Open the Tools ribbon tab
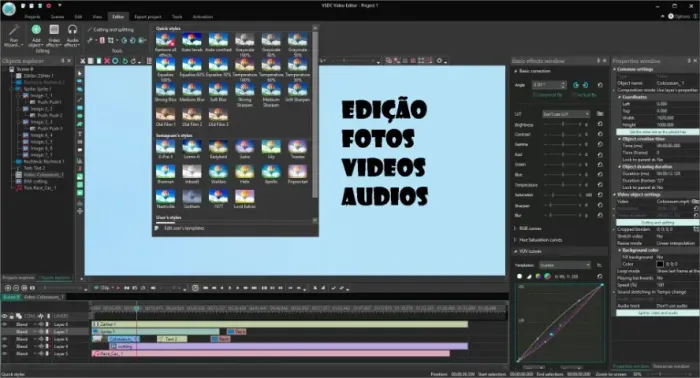This screenshot has height=378, width=700. point(177,17)
